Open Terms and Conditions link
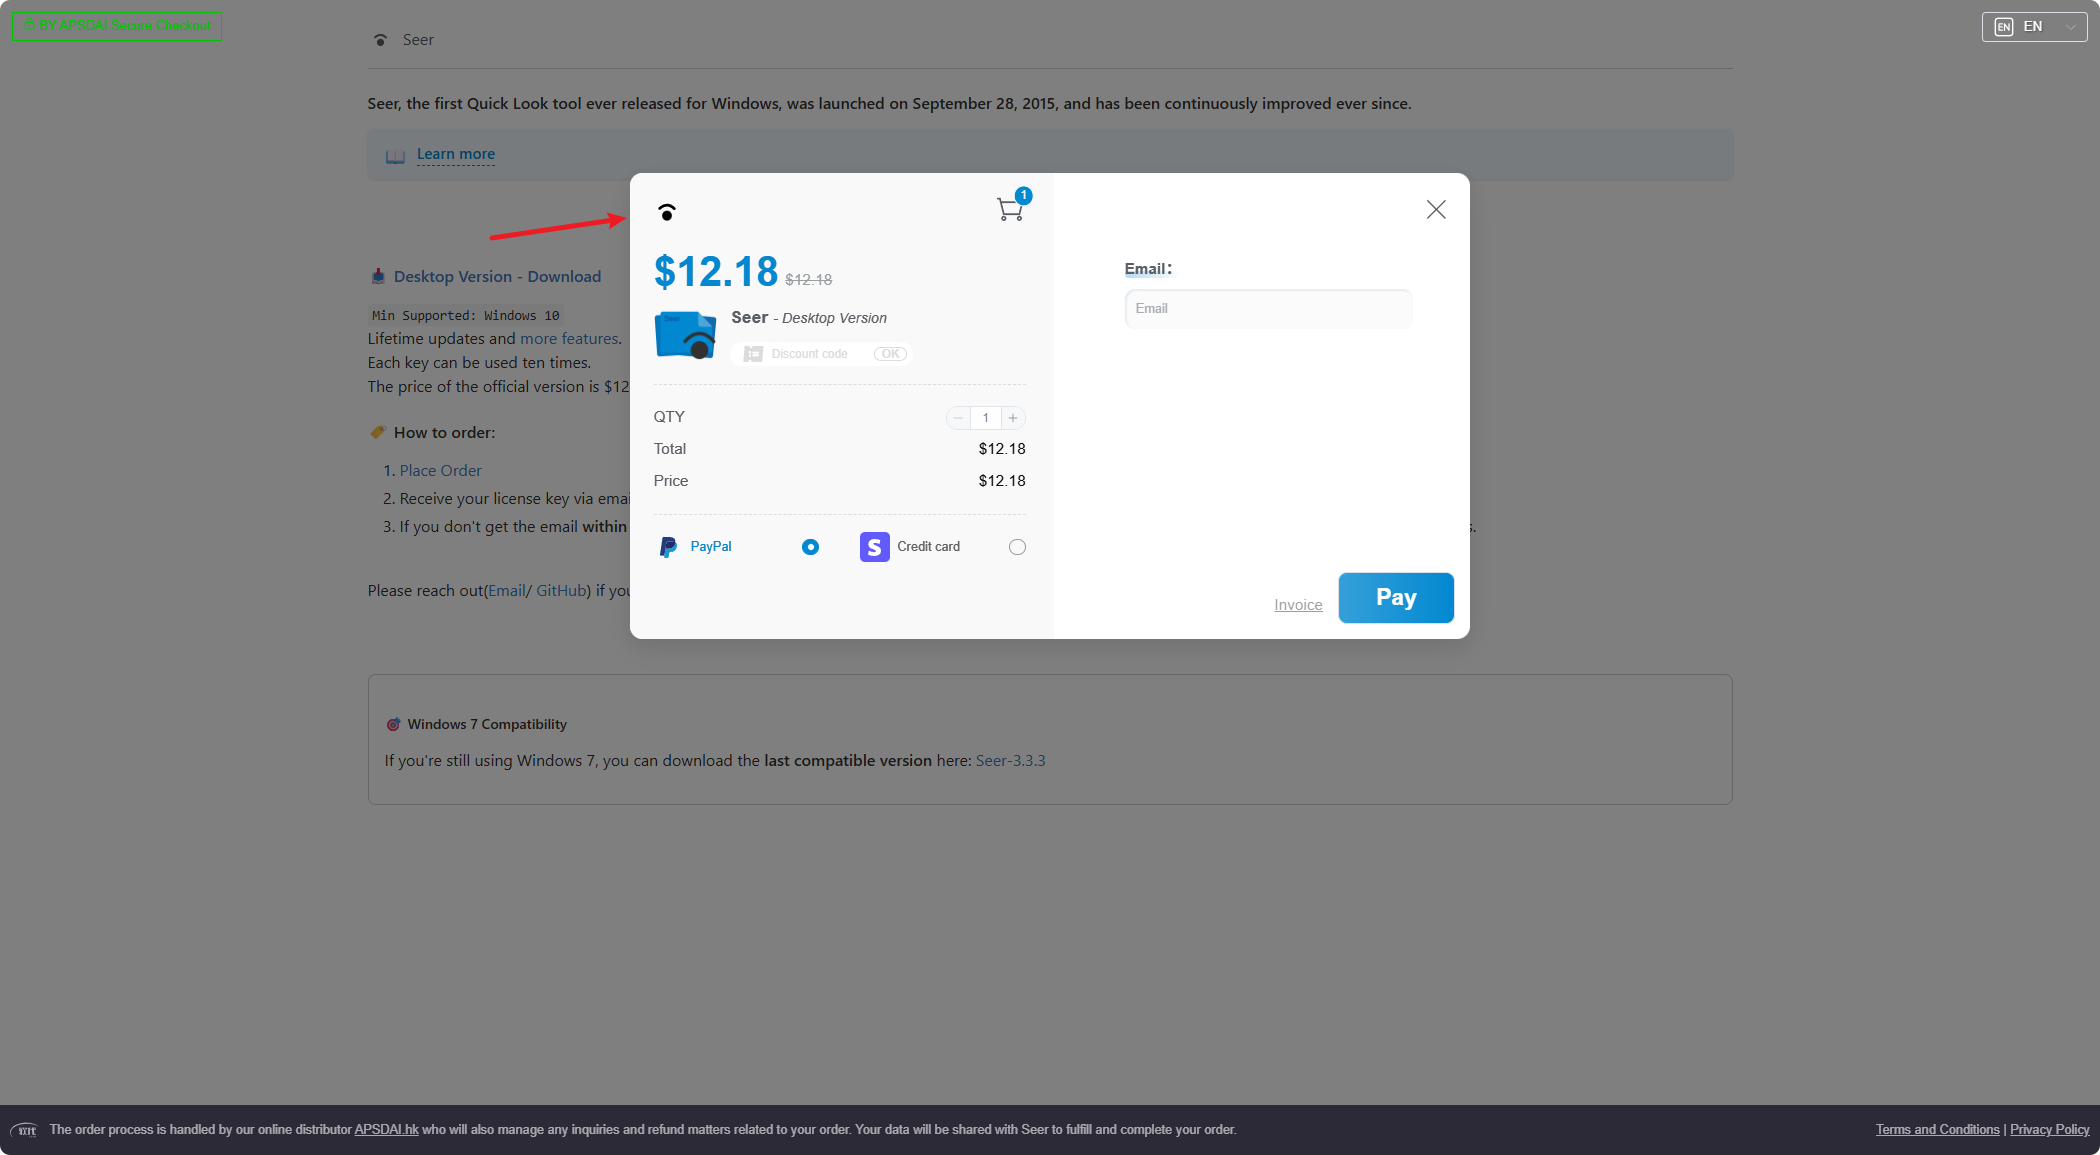 point(1937,1130)
